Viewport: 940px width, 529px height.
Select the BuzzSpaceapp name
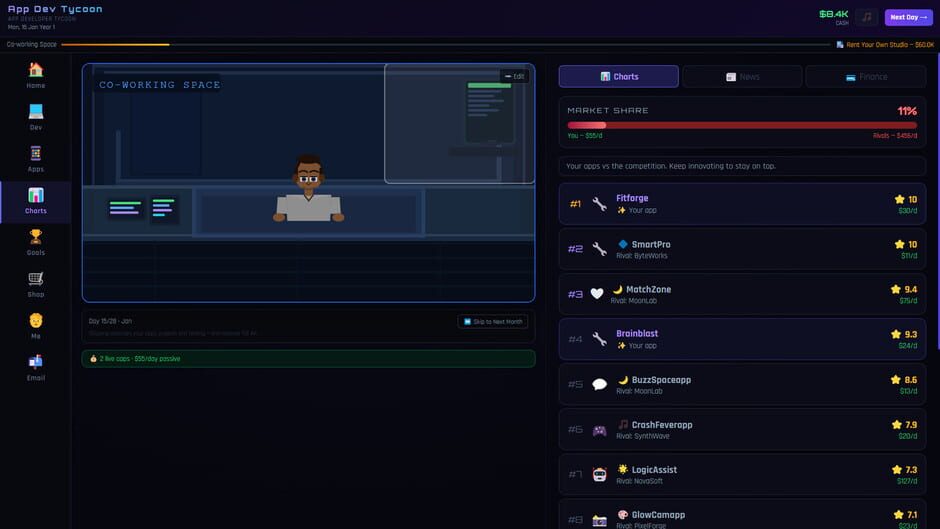coord(661,380)
